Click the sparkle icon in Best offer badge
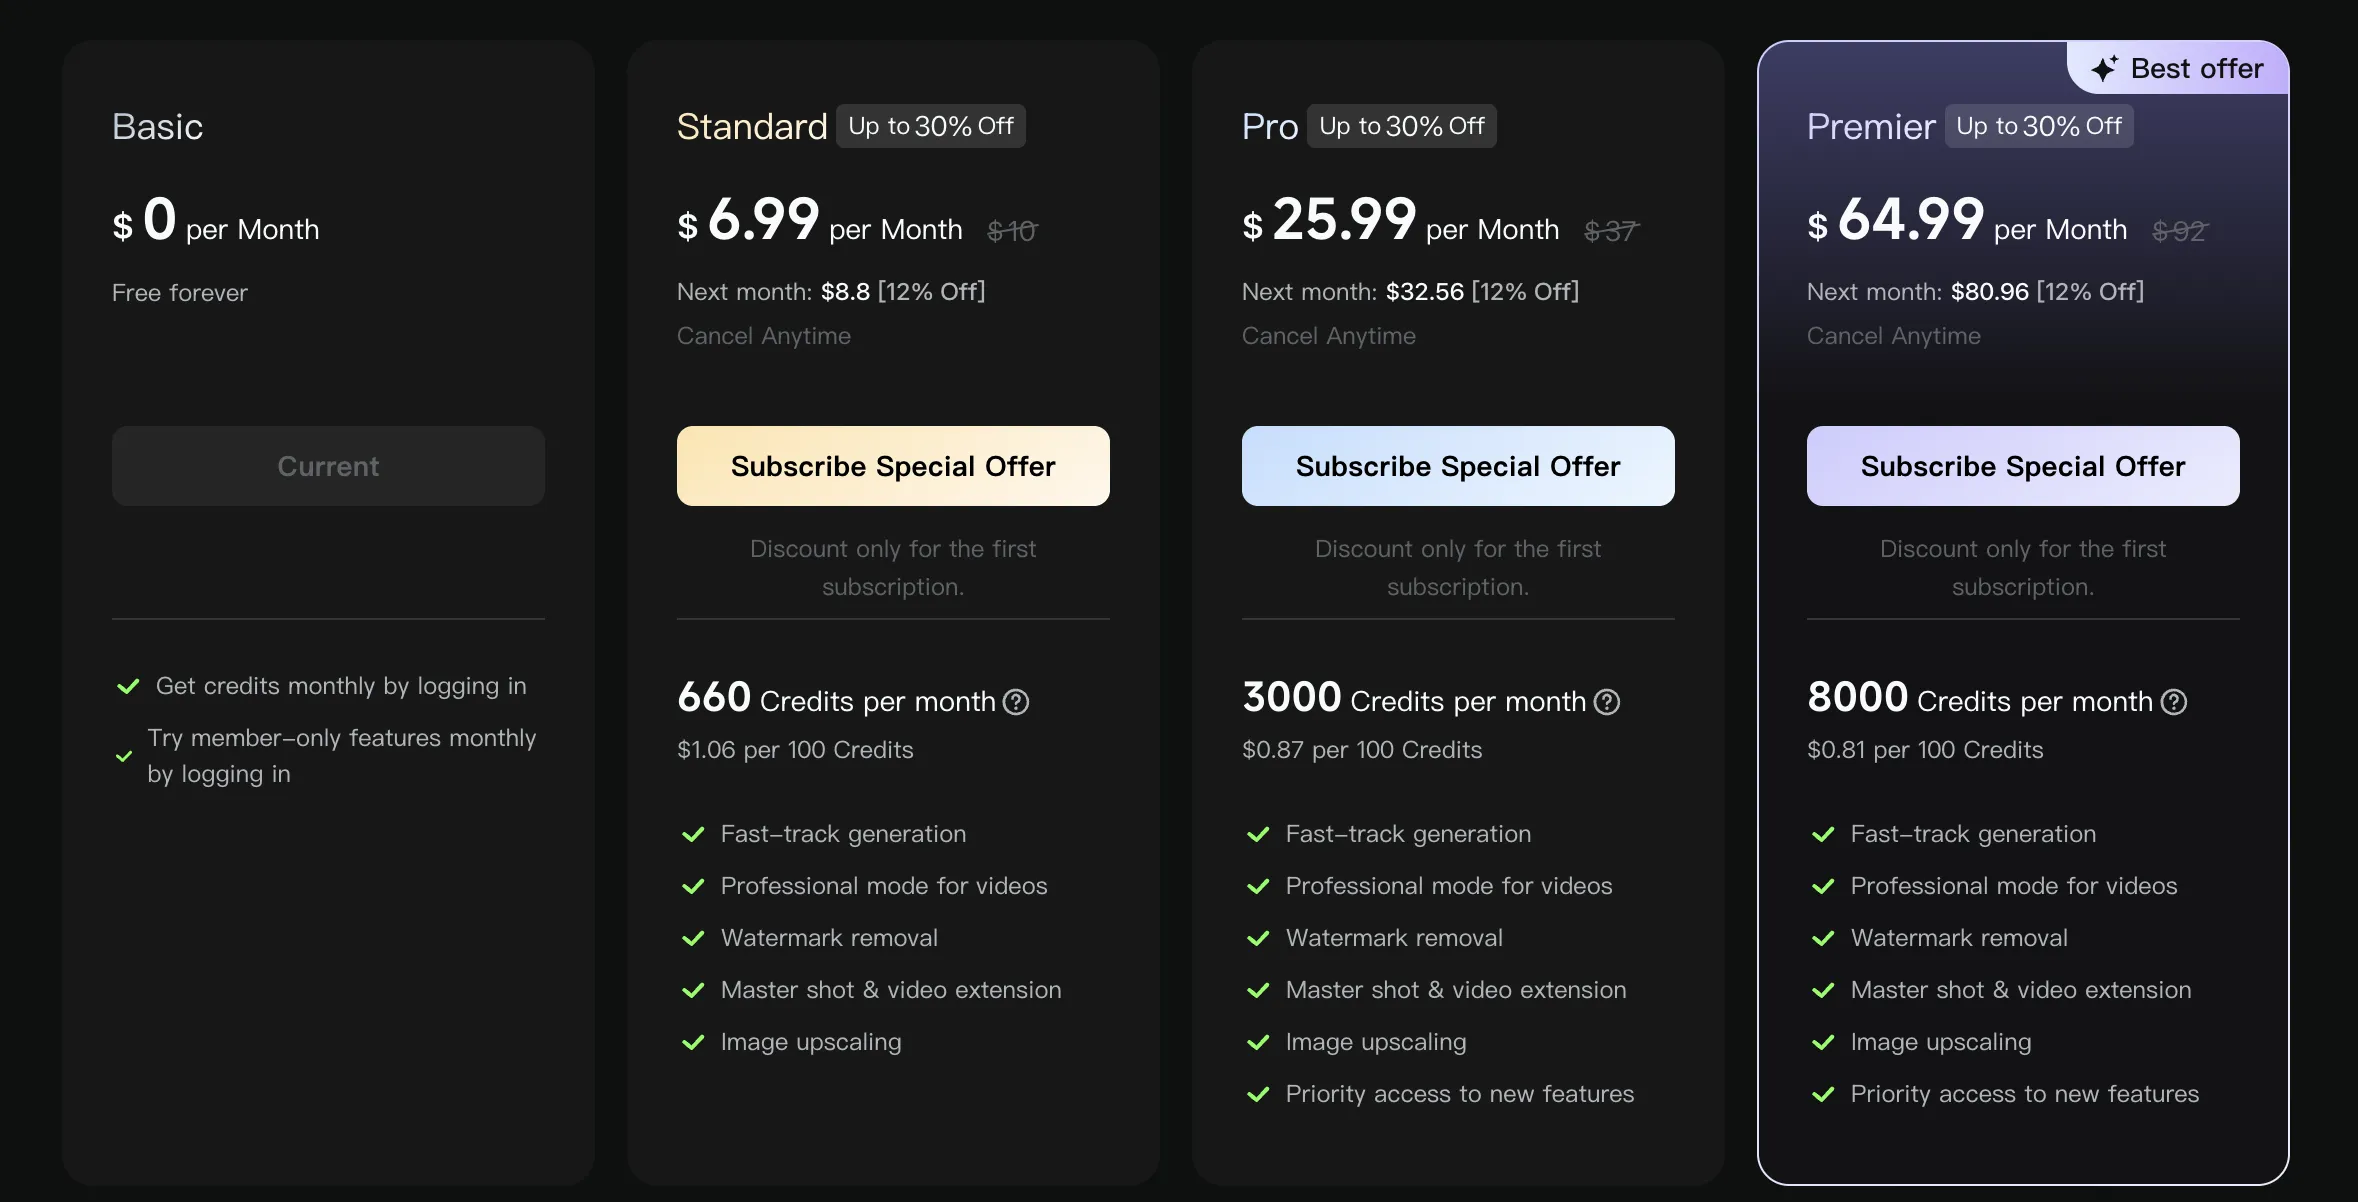Image resolution: width=2358 pixels, height=1202 pixels. tap(2104, 68)
